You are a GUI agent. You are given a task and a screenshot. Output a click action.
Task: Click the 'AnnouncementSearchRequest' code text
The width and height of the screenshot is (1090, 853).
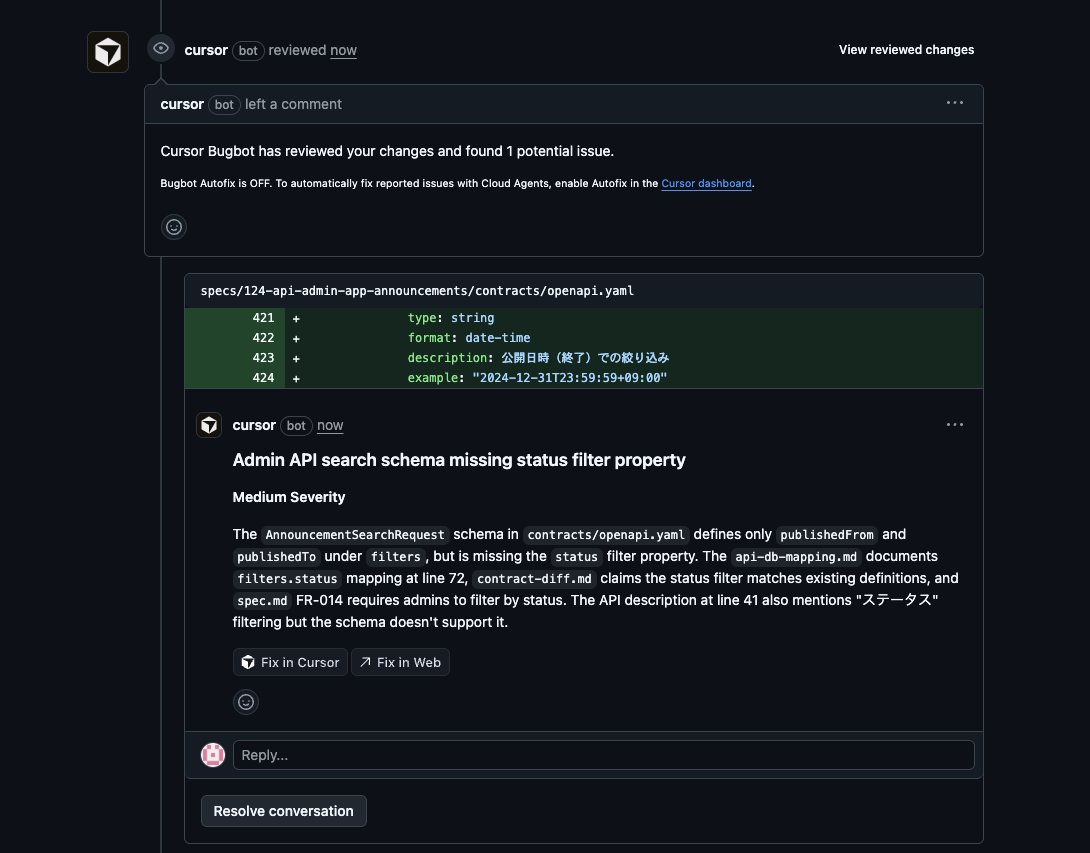tap(355, 535)
